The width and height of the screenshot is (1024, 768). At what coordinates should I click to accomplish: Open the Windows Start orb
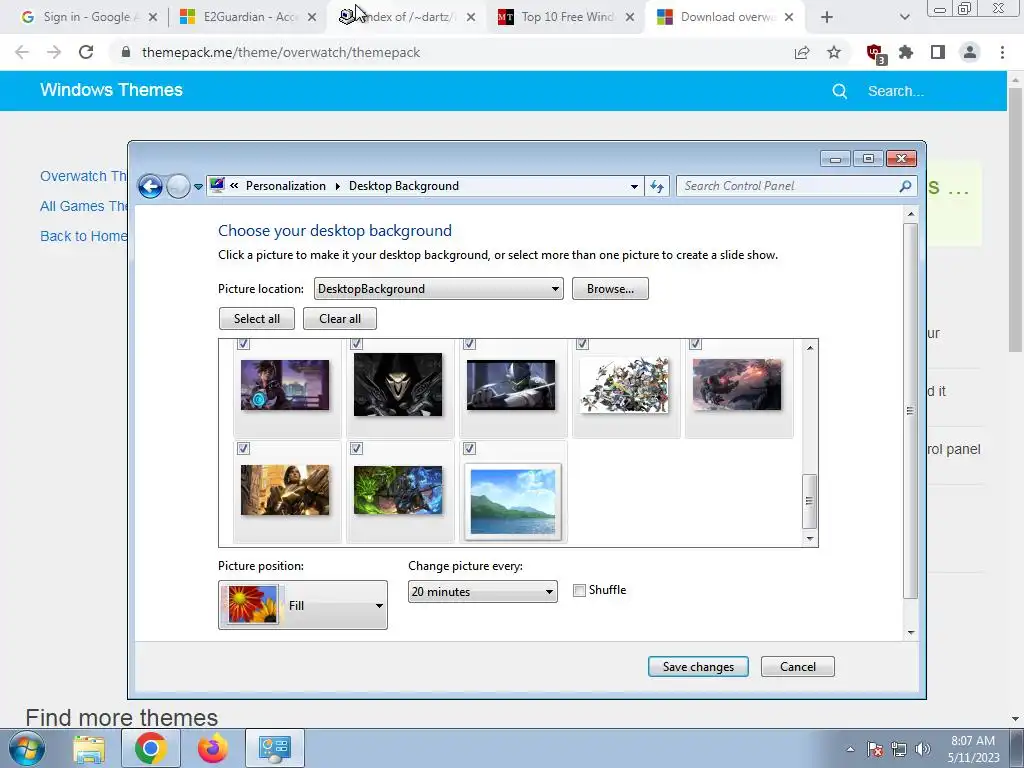point(27,748)
